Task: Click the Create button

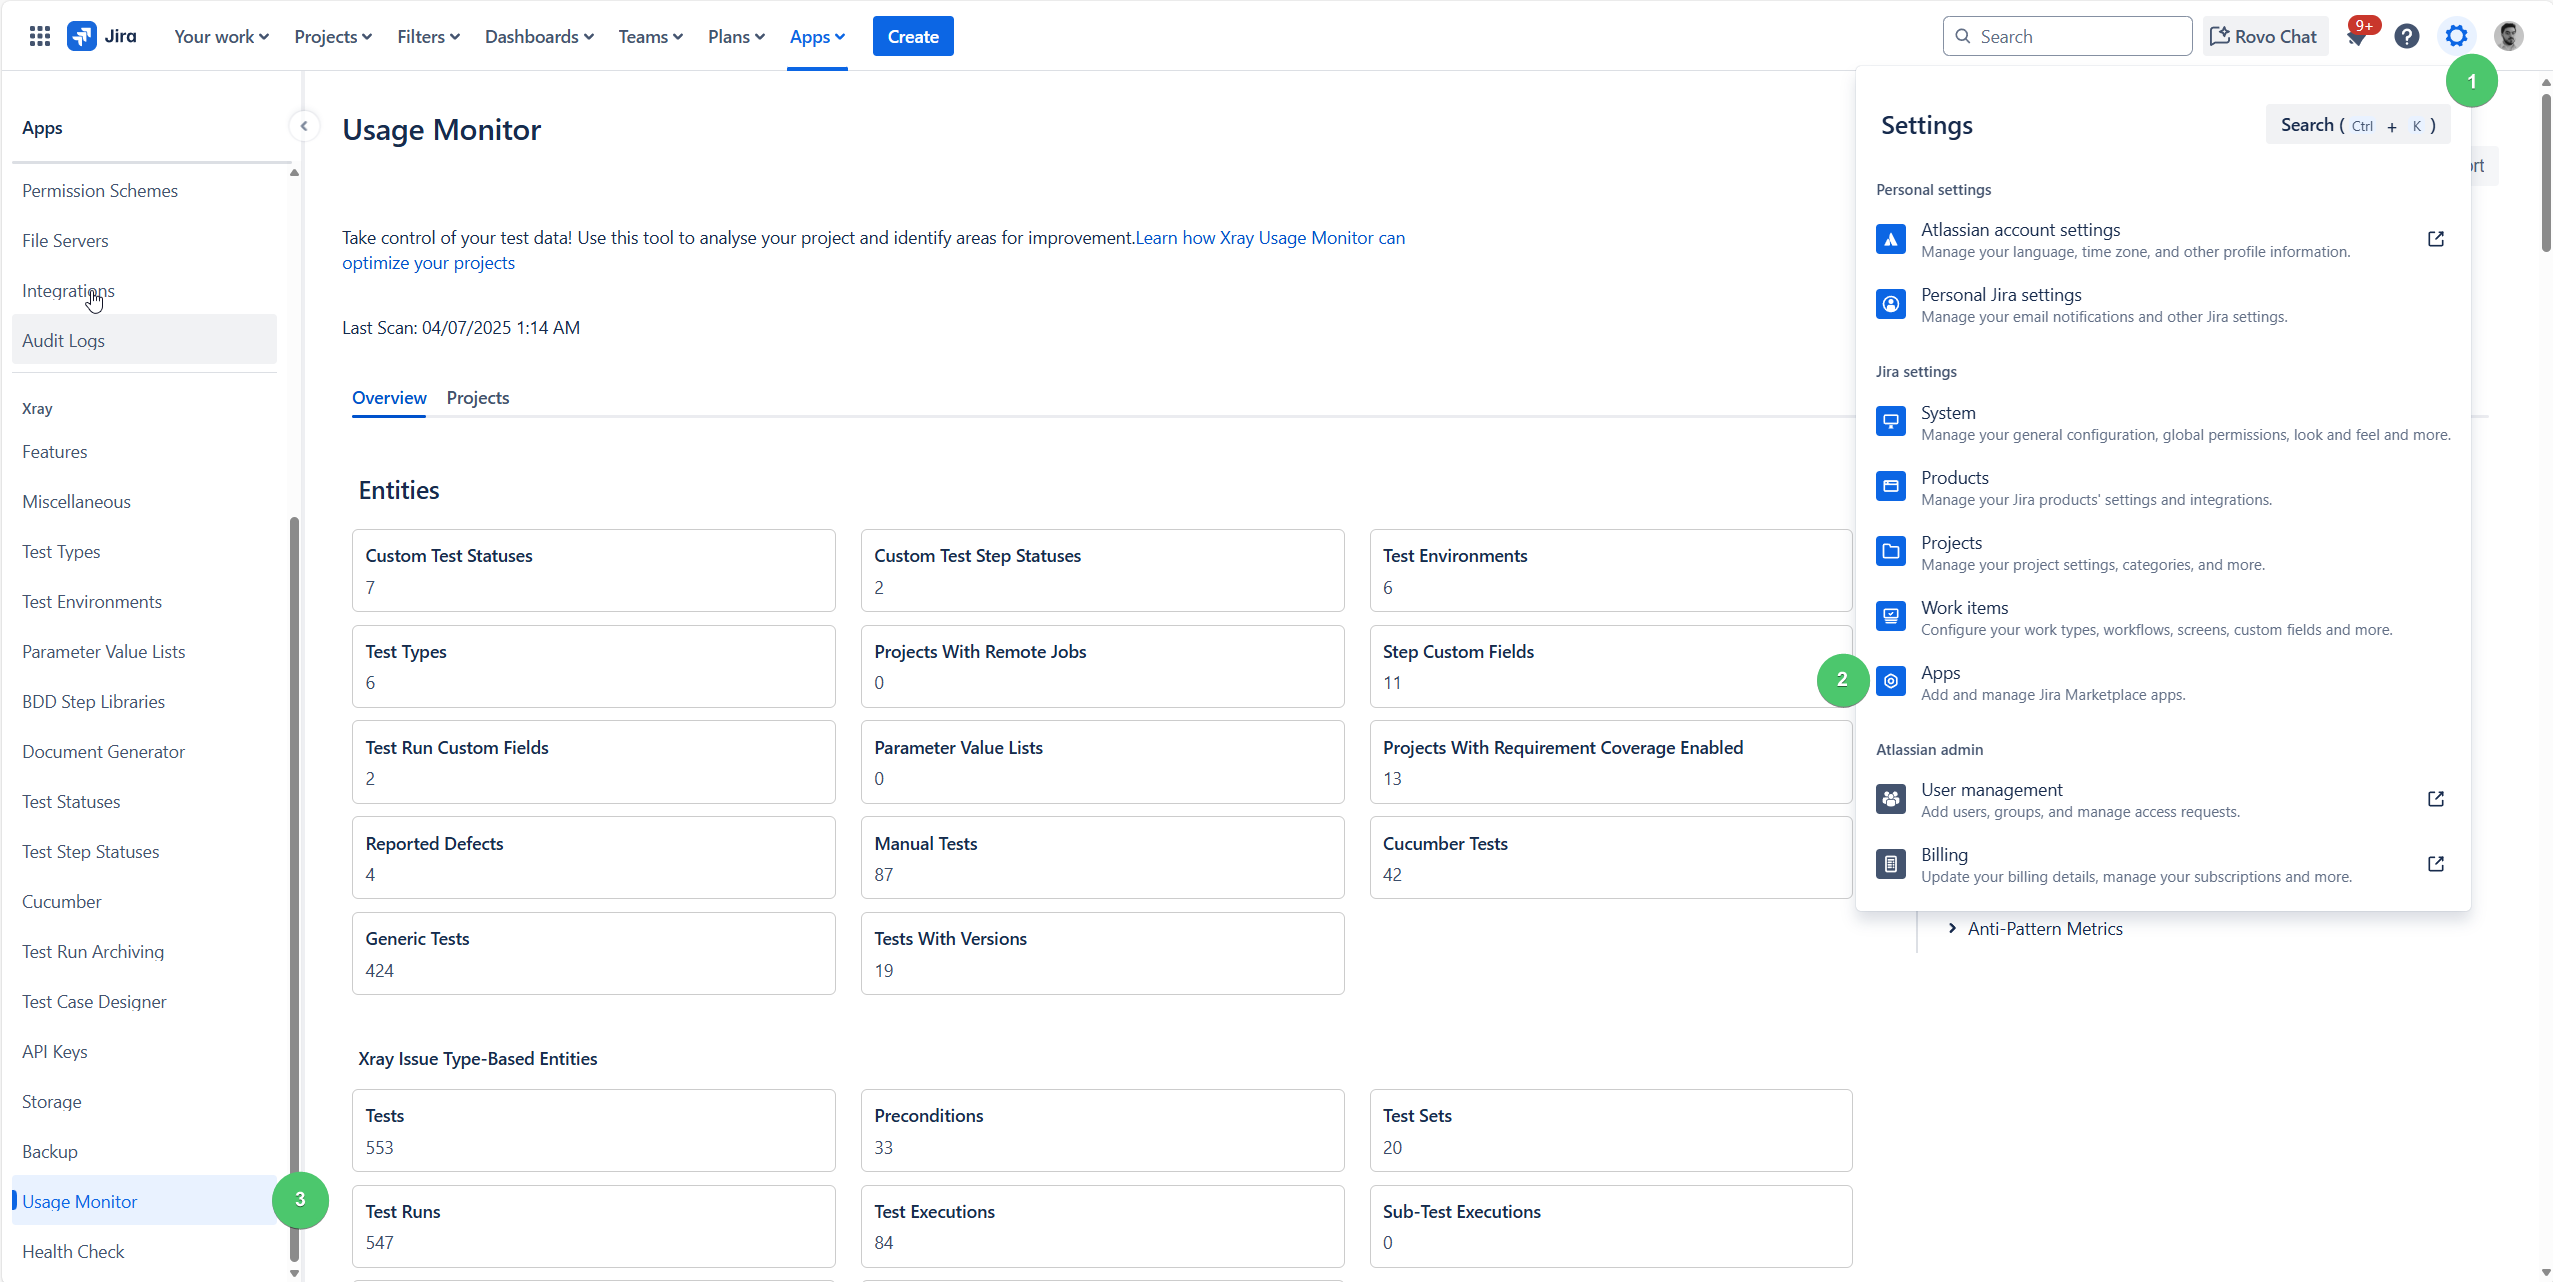Action: (x=913, y=37)
